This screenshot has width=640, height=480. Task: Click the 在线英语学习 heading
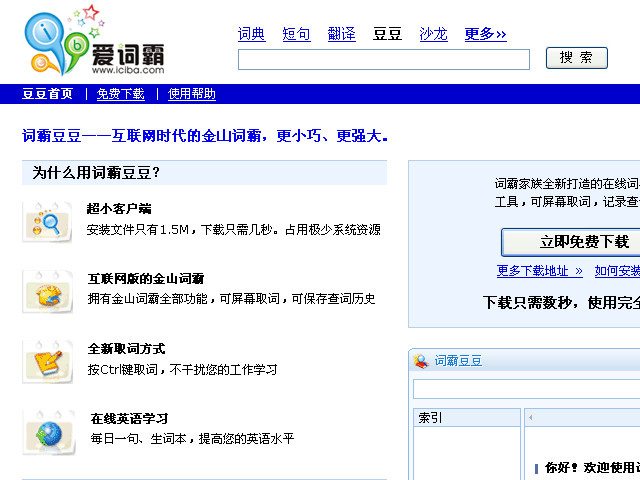tap(129, 419)
